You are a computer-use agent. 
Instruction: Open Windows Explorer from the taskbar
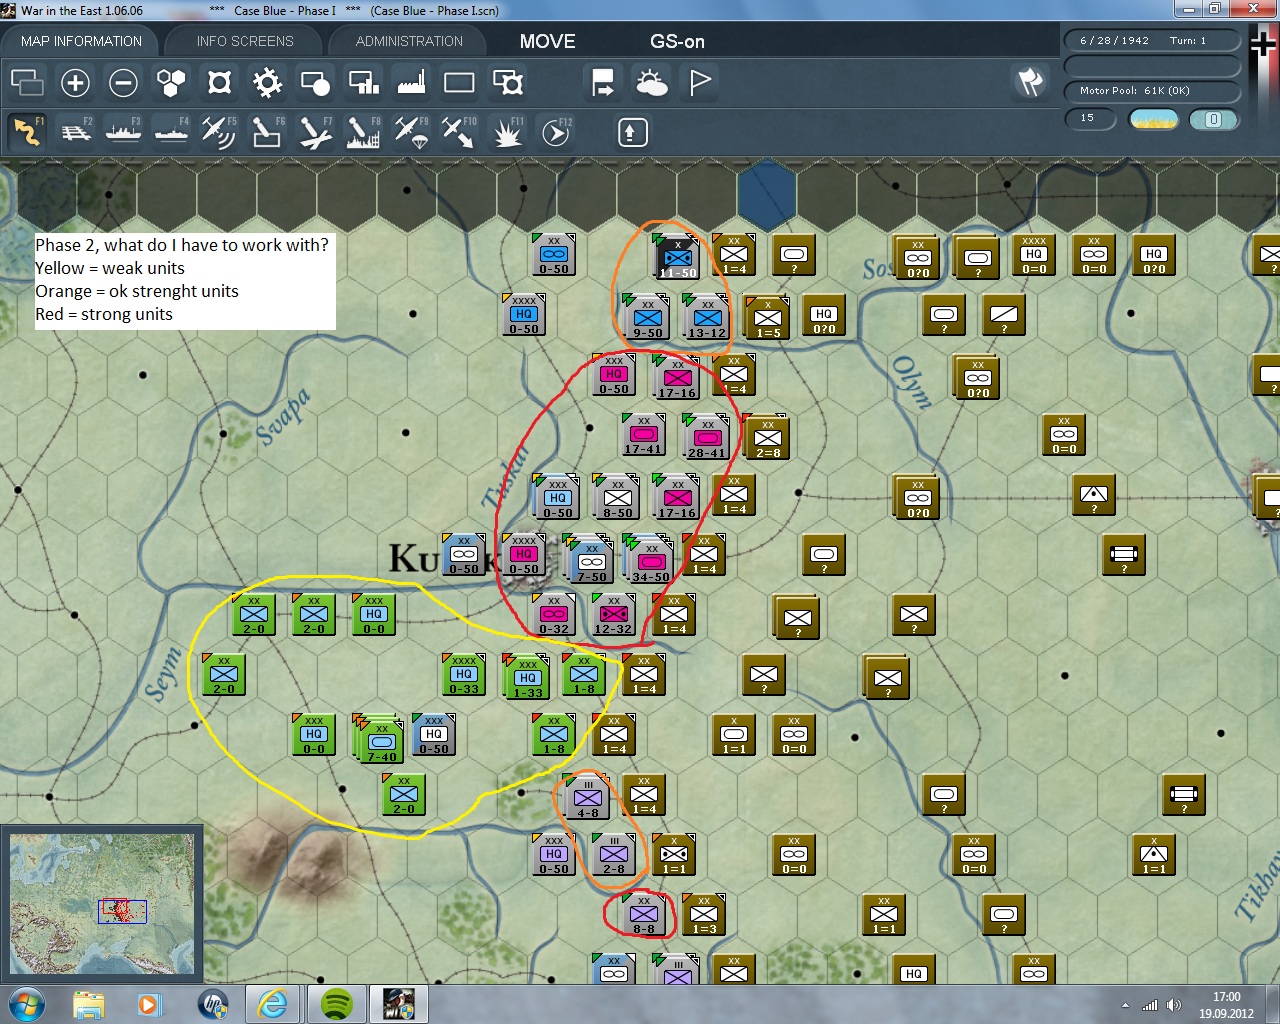coord(89,1003)
